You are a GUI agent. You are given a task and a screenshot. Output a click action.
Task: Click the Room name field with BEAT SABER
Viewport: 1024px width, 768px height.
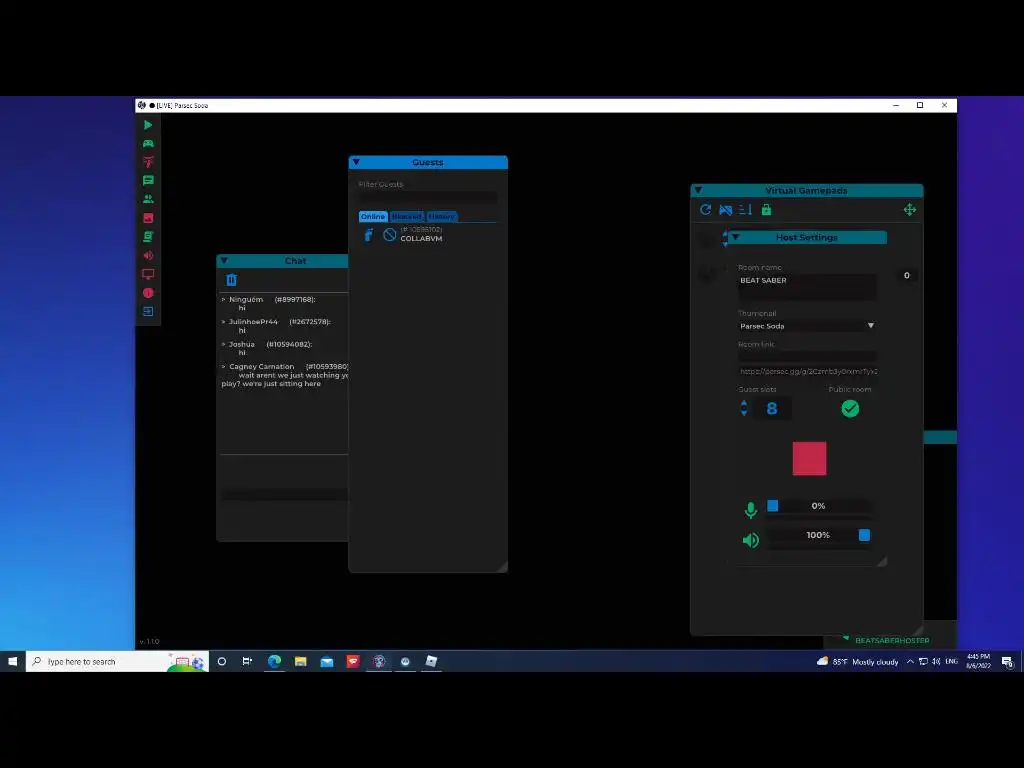point(807,287)
